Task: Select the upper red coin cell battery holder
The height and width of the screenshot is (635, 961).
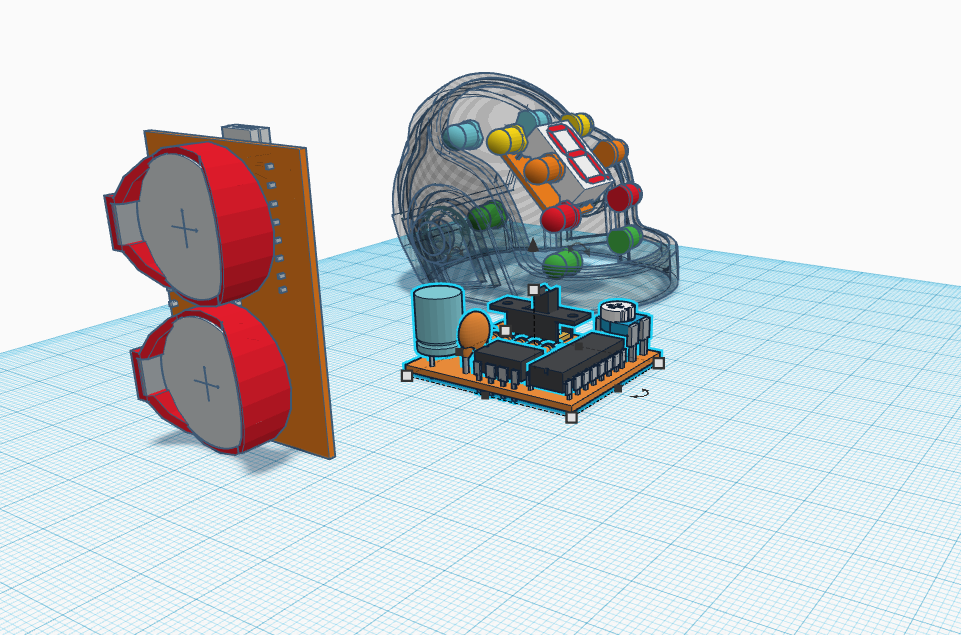Action: tap(190, 224)
